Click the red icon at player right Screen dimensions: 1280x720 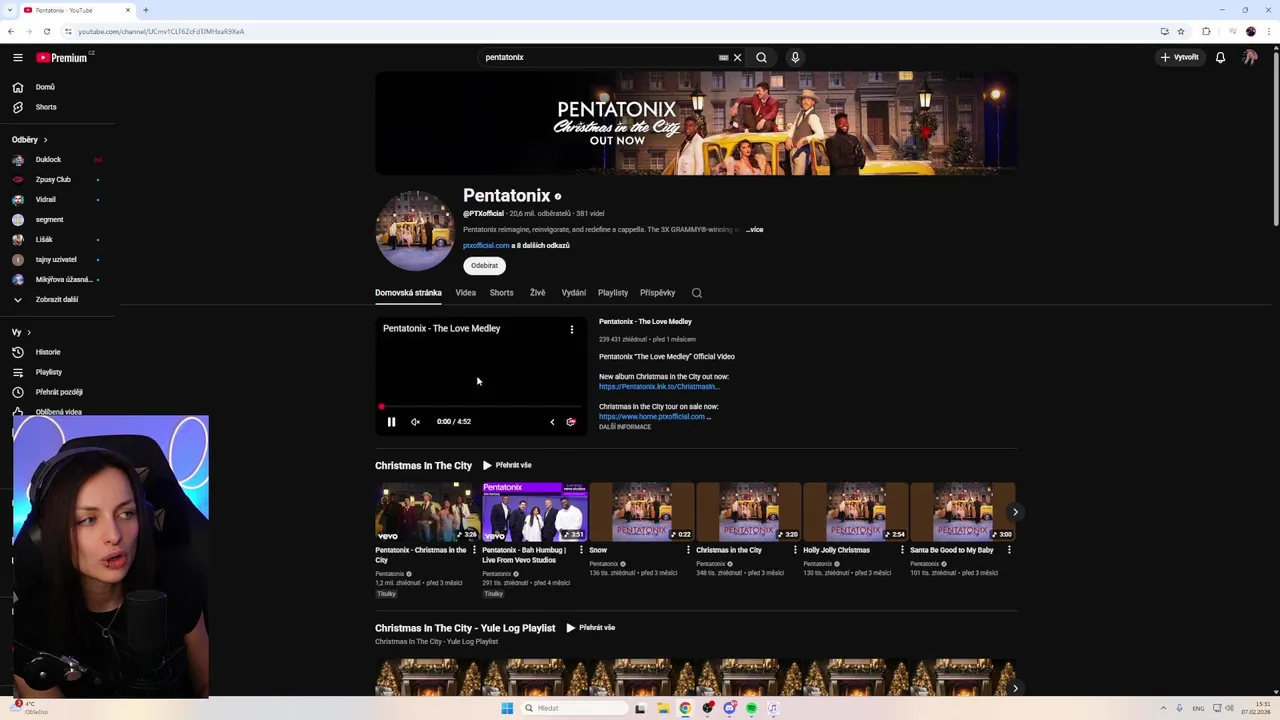pos(571,422)
